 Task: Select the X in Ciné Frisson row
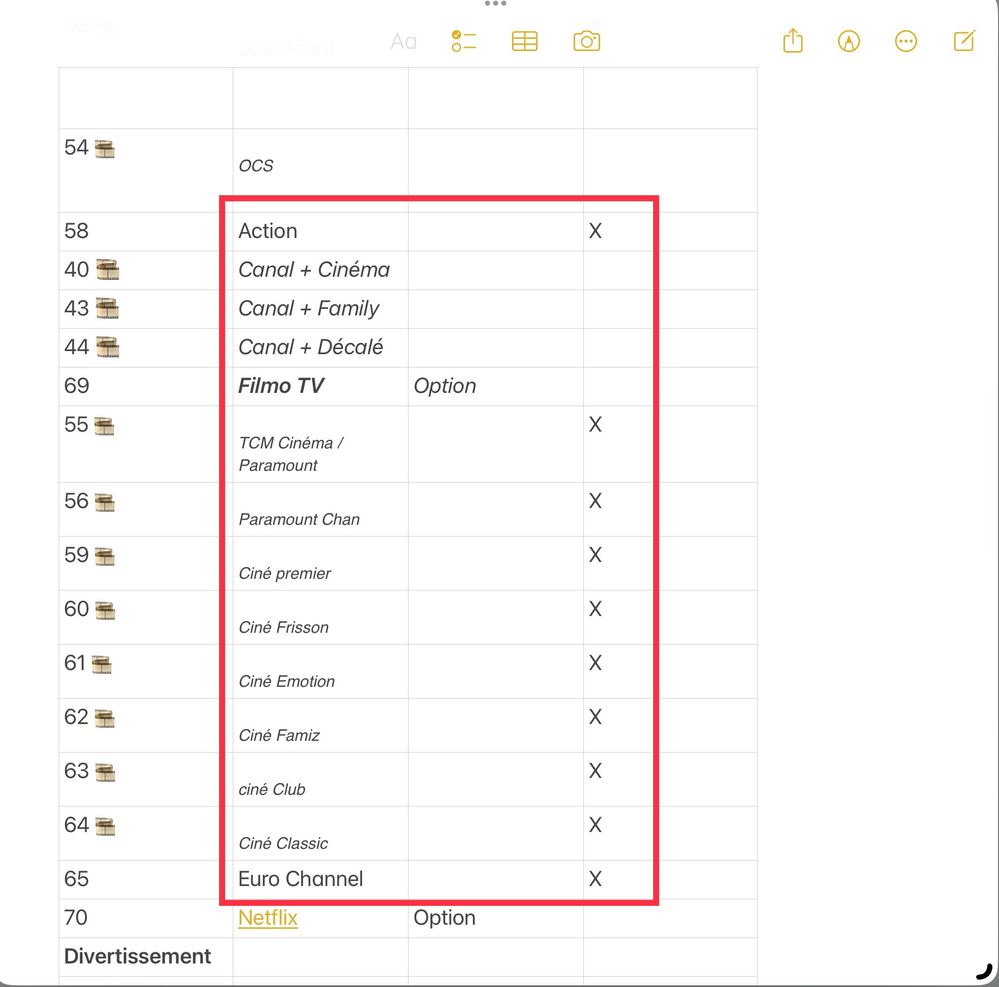[x=595, y=609]
